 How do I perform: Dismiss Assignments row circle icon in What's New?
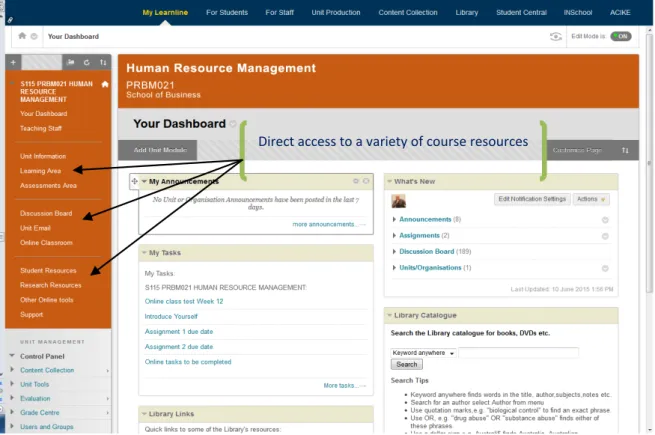click(605, 236)
